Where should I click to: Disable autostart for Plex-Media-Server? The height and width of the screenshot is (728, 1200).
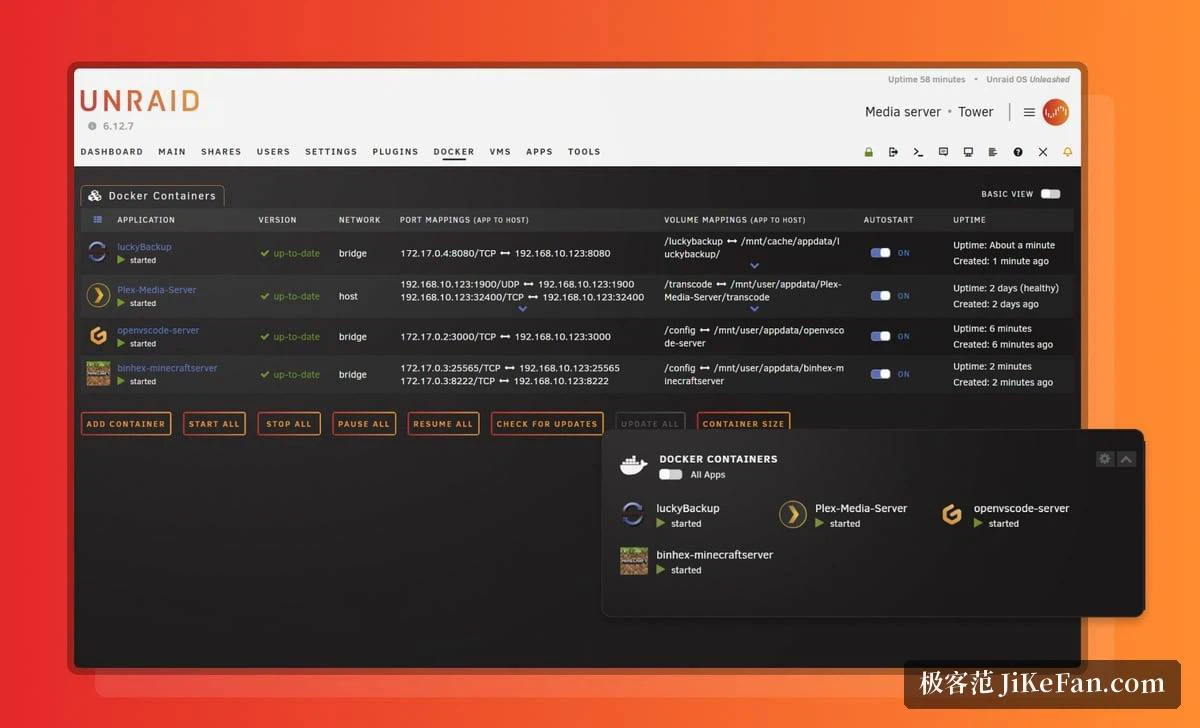click(x=880, y=296)
